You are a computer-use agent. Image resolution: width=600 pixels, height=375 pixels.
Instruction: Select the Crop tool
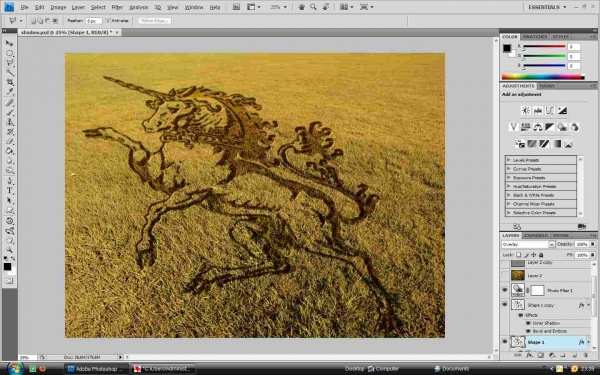10,82
